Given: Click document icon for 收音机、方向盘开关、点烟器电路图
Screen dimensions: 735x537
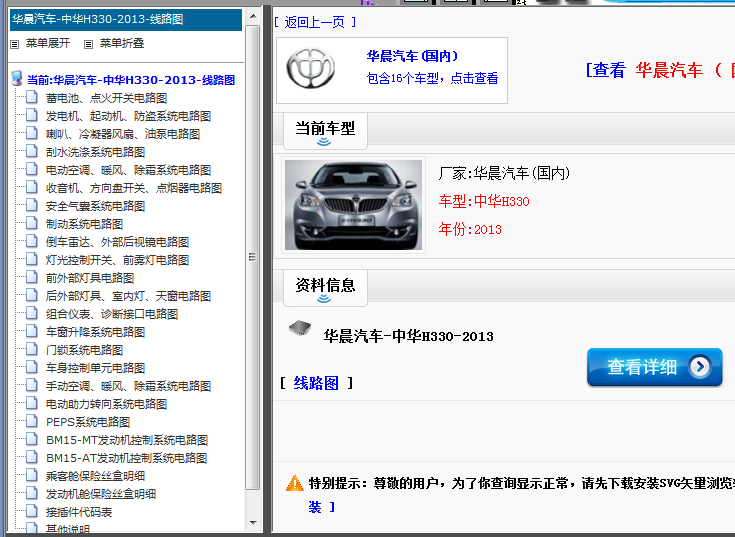Looking at the screenshot, I should tap(31, 187).
